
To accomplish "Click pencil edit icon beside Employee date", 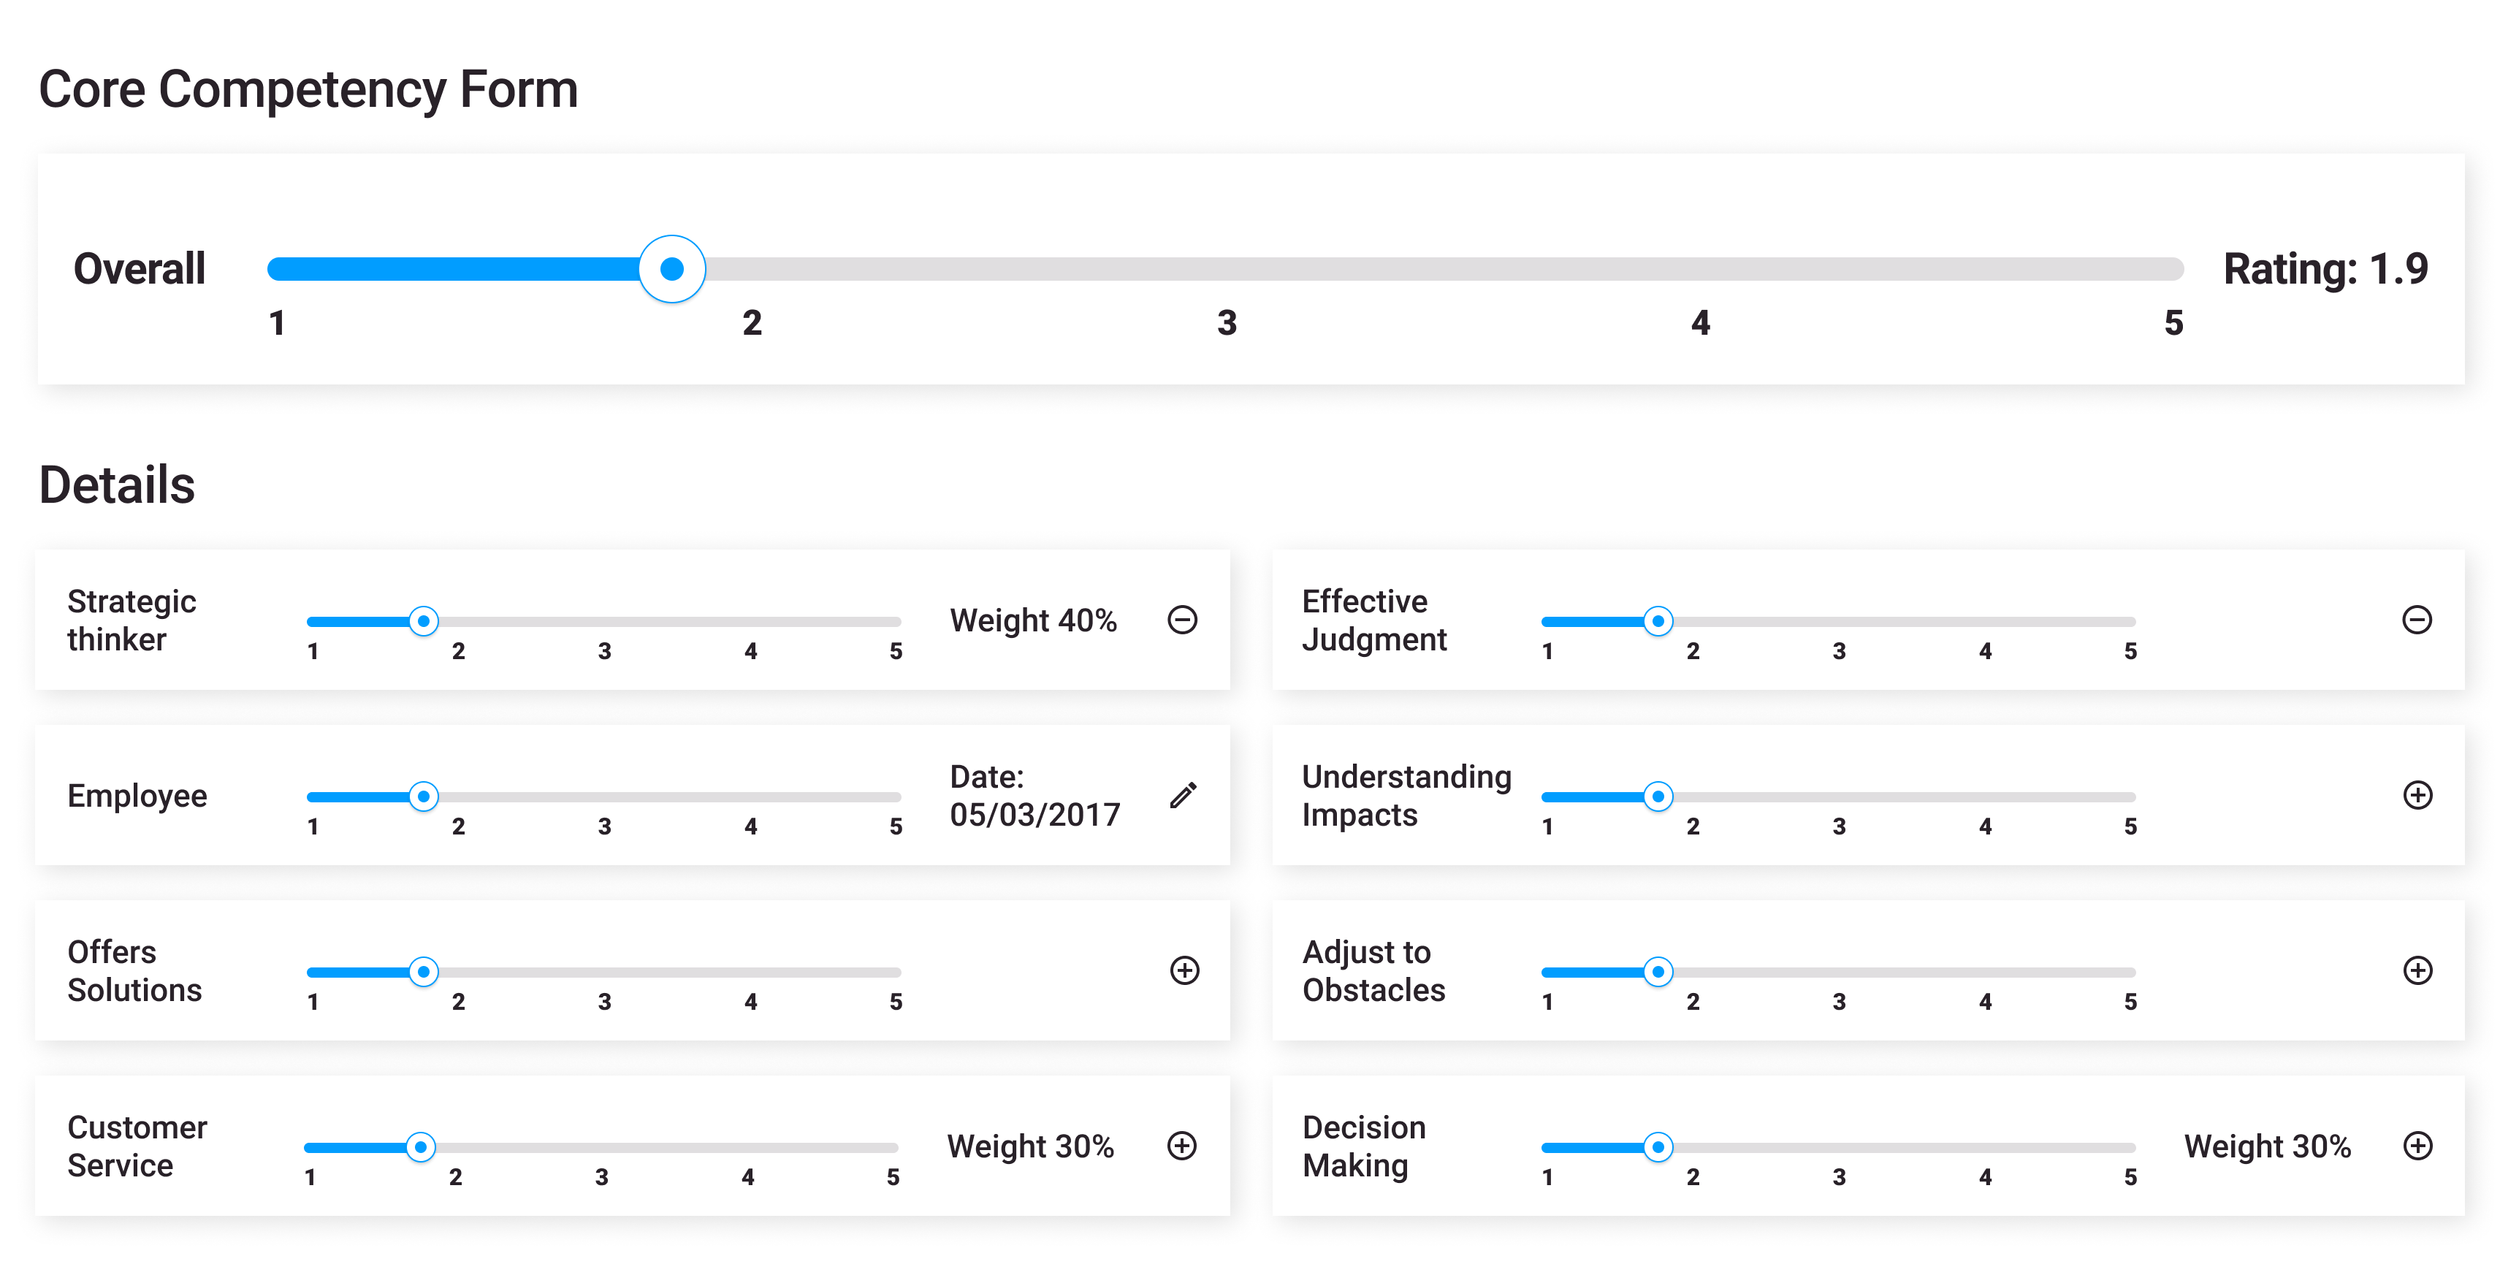I will 1183,795.
